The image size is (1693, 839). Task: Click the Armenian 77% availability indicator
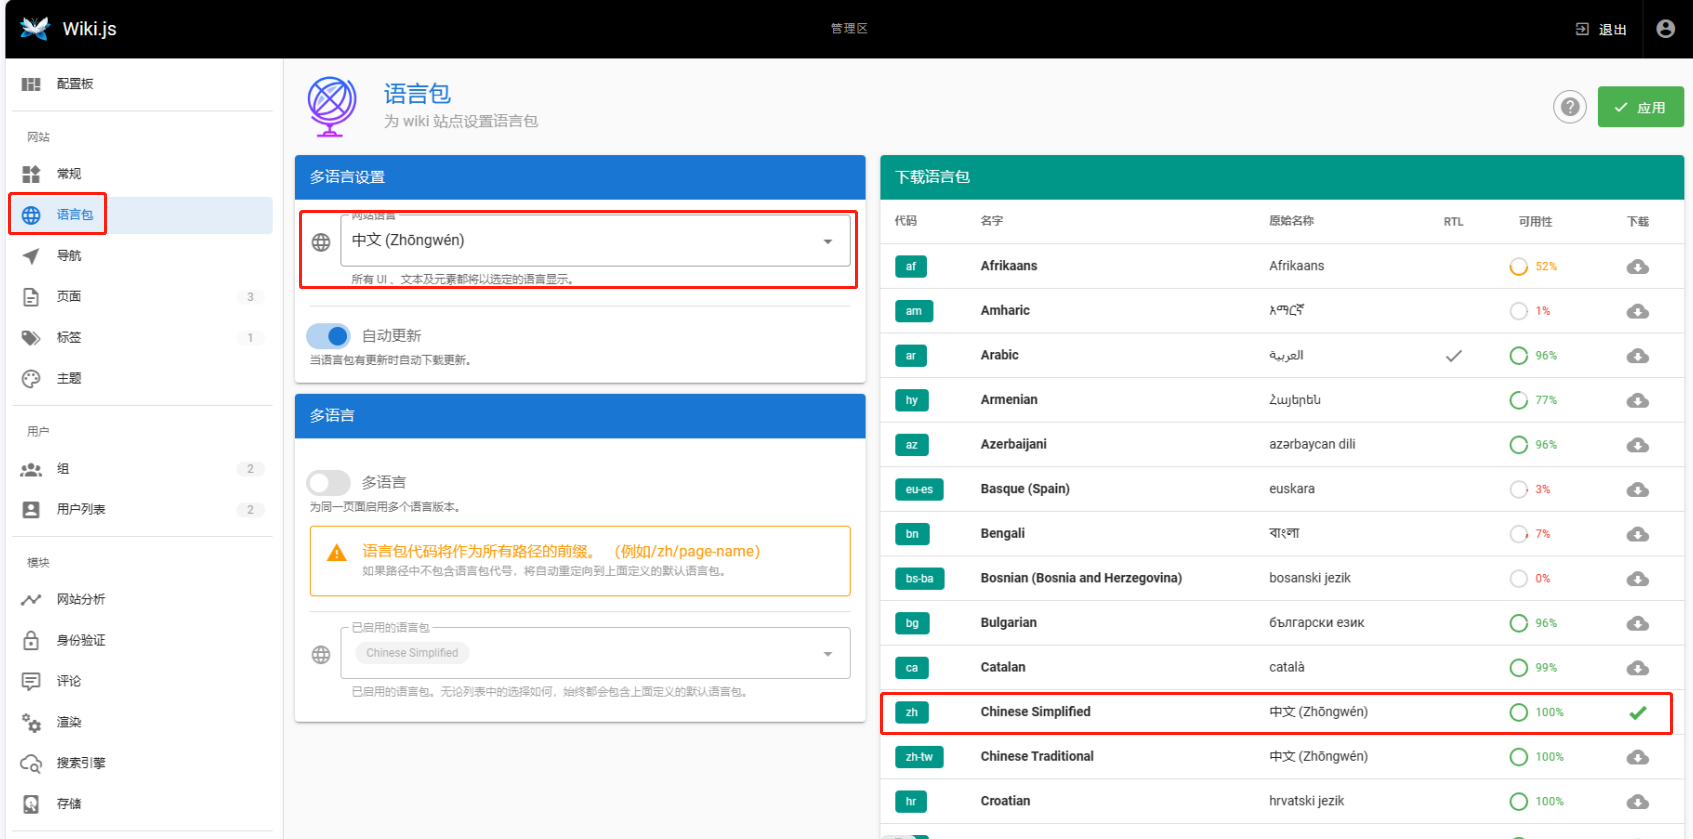click(1533, 400)
